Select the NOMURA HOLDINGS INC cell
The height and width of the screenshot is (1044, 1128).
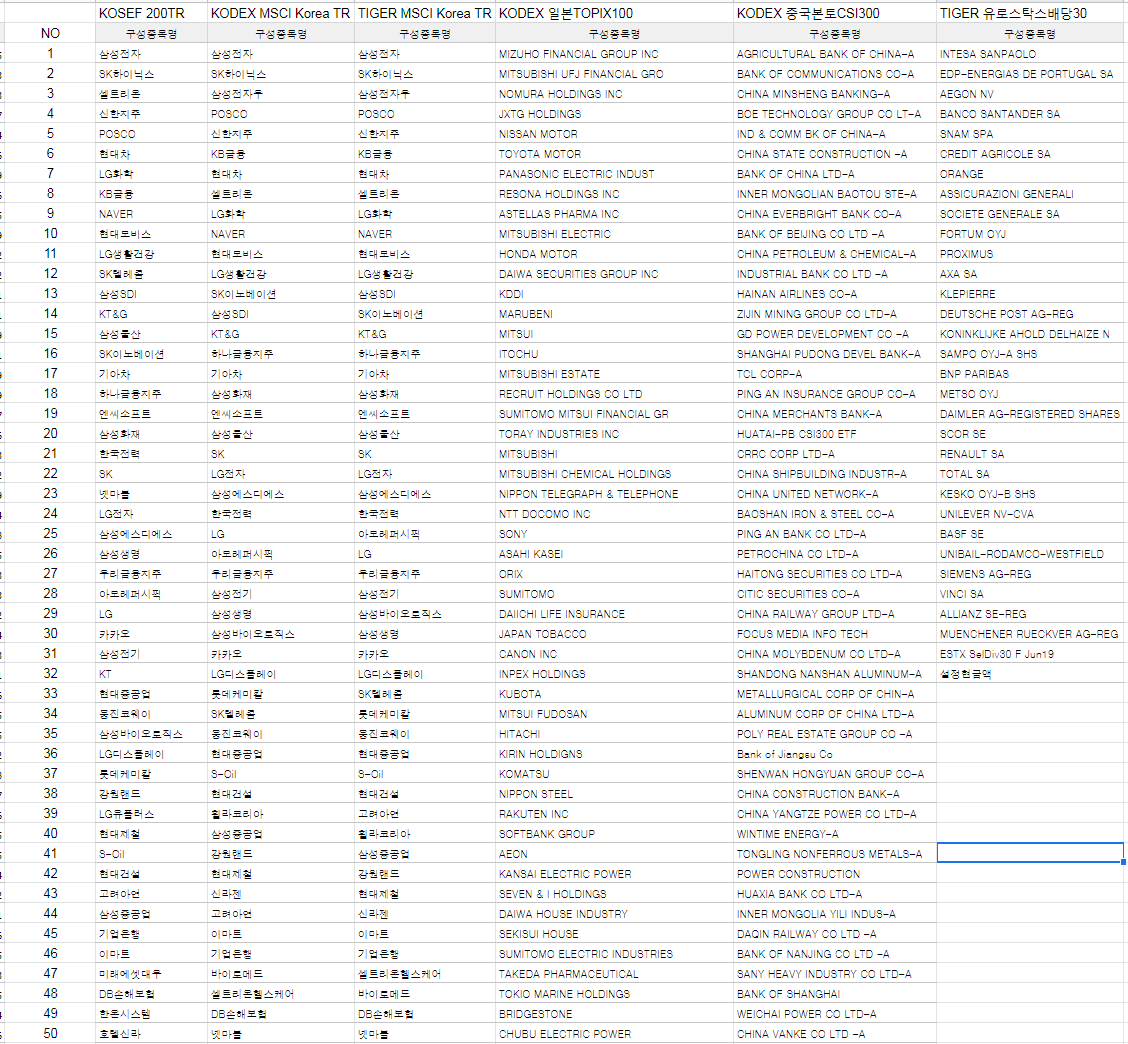[x=614, y=94]
